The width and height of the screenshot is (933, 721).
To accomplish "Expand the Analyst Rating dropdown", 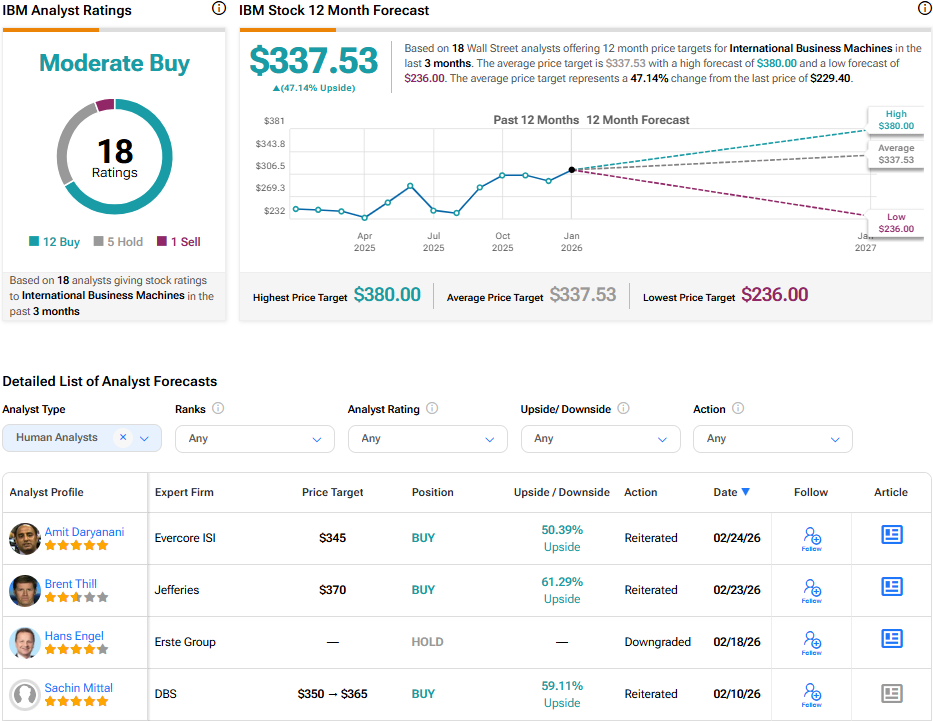I will tap(427, 438).
